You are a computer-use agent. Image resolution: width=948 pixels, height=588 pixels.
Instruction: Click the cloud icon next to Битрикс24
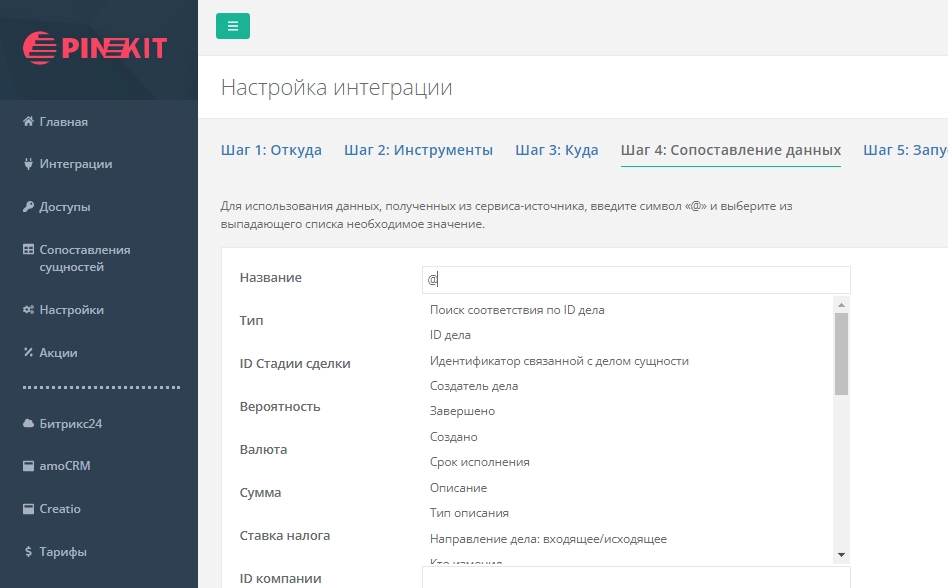point(30,423)
